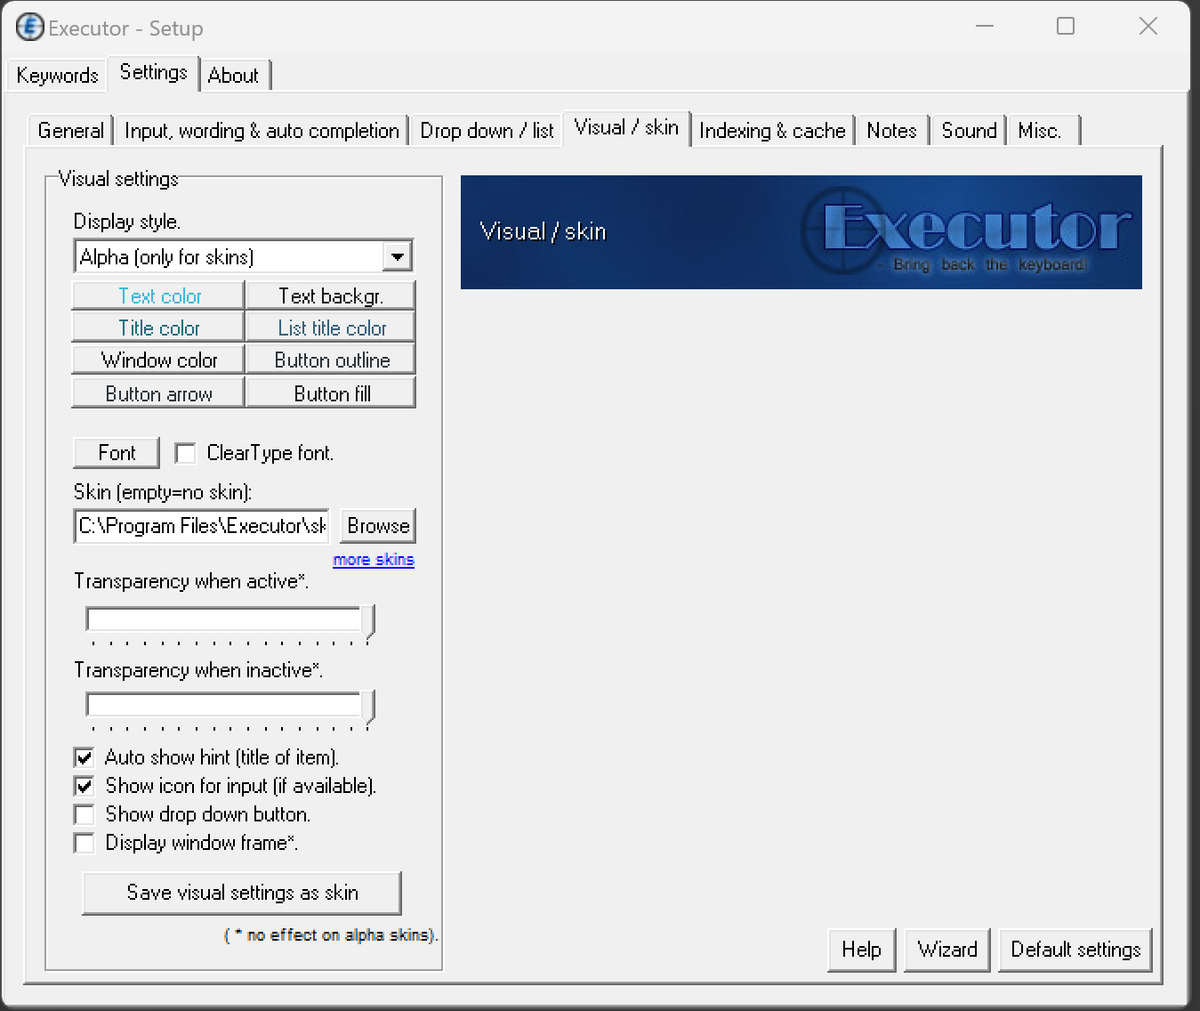
Task: Click the Executor app icon in title bar
Action: click(30, 27)
